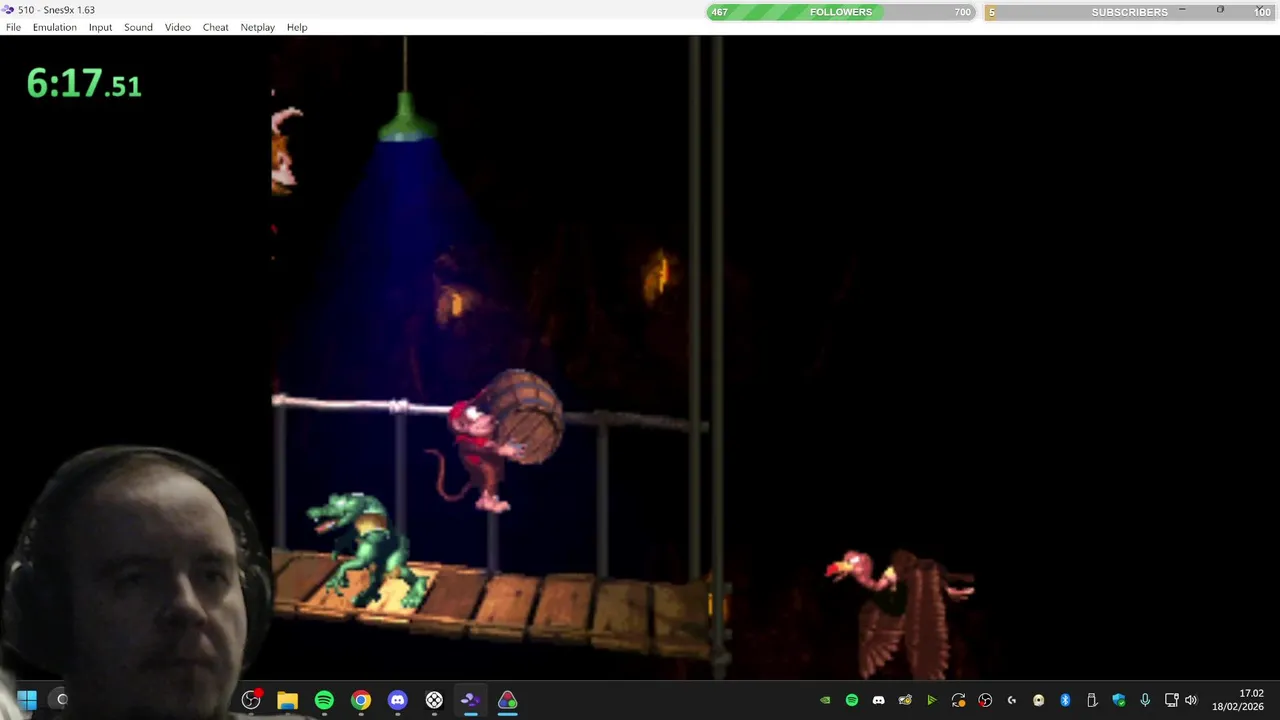The image size is (1280, 720).
Task: Open the Netplay menu
Action: click(257, 27)
